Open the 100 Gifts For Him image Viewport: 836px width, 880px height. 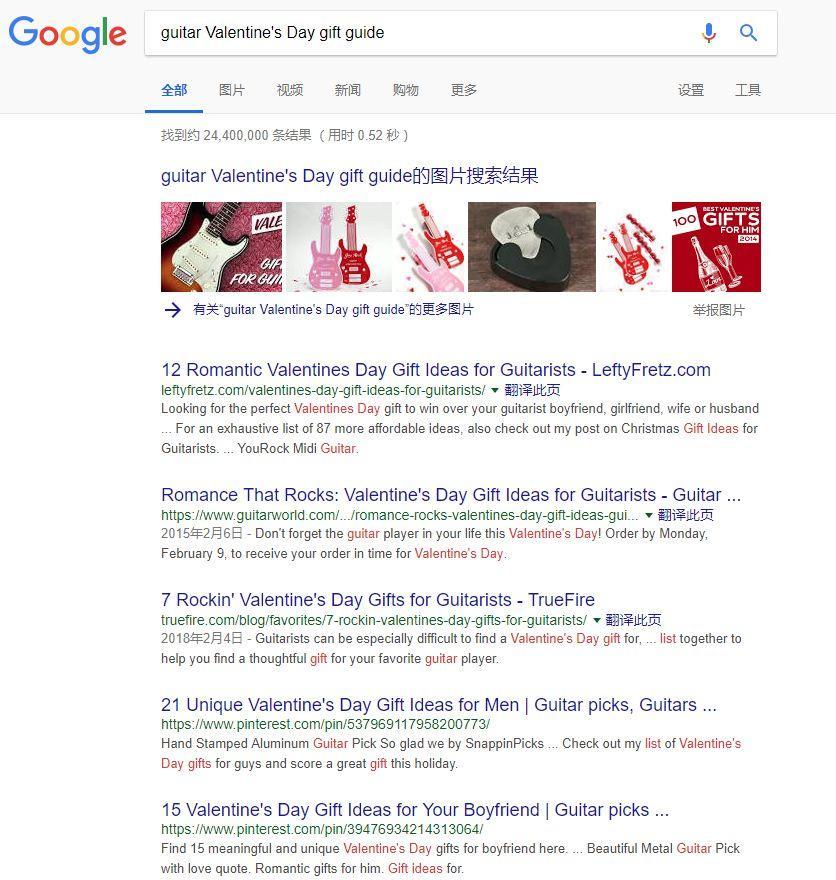(x=716, y=247)
